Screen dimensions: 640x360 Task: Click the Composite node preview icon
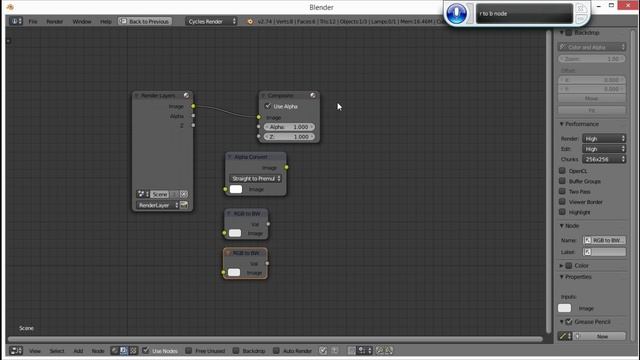point(313,96)
